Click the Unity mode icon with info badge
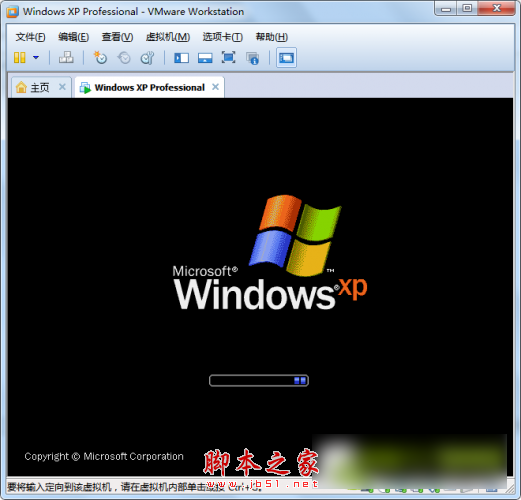This screenshot has height=500, width=521. (252, 58)
